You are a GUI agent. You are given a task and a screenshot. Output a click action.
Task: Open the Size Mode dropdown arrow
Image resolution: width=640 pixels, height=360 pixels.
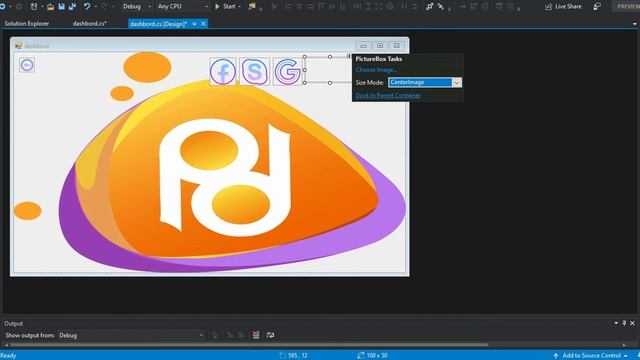[x=457, y=82]
